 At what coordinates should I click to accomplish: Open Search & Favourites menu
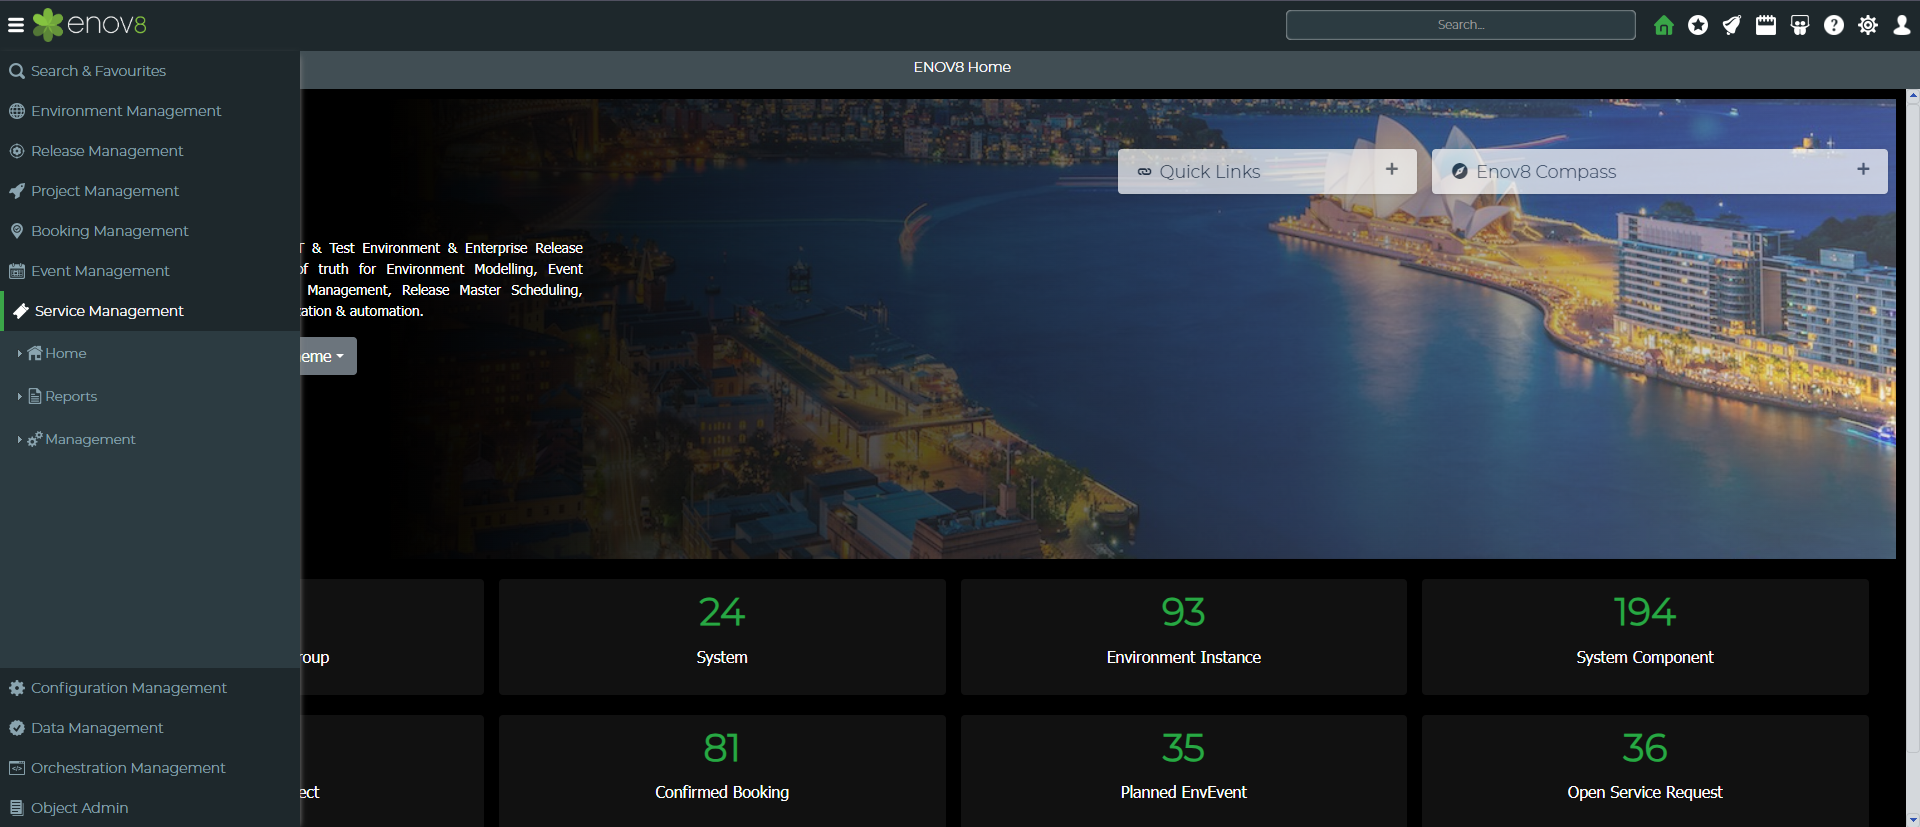pyautogui.click(x=150, y=71)
